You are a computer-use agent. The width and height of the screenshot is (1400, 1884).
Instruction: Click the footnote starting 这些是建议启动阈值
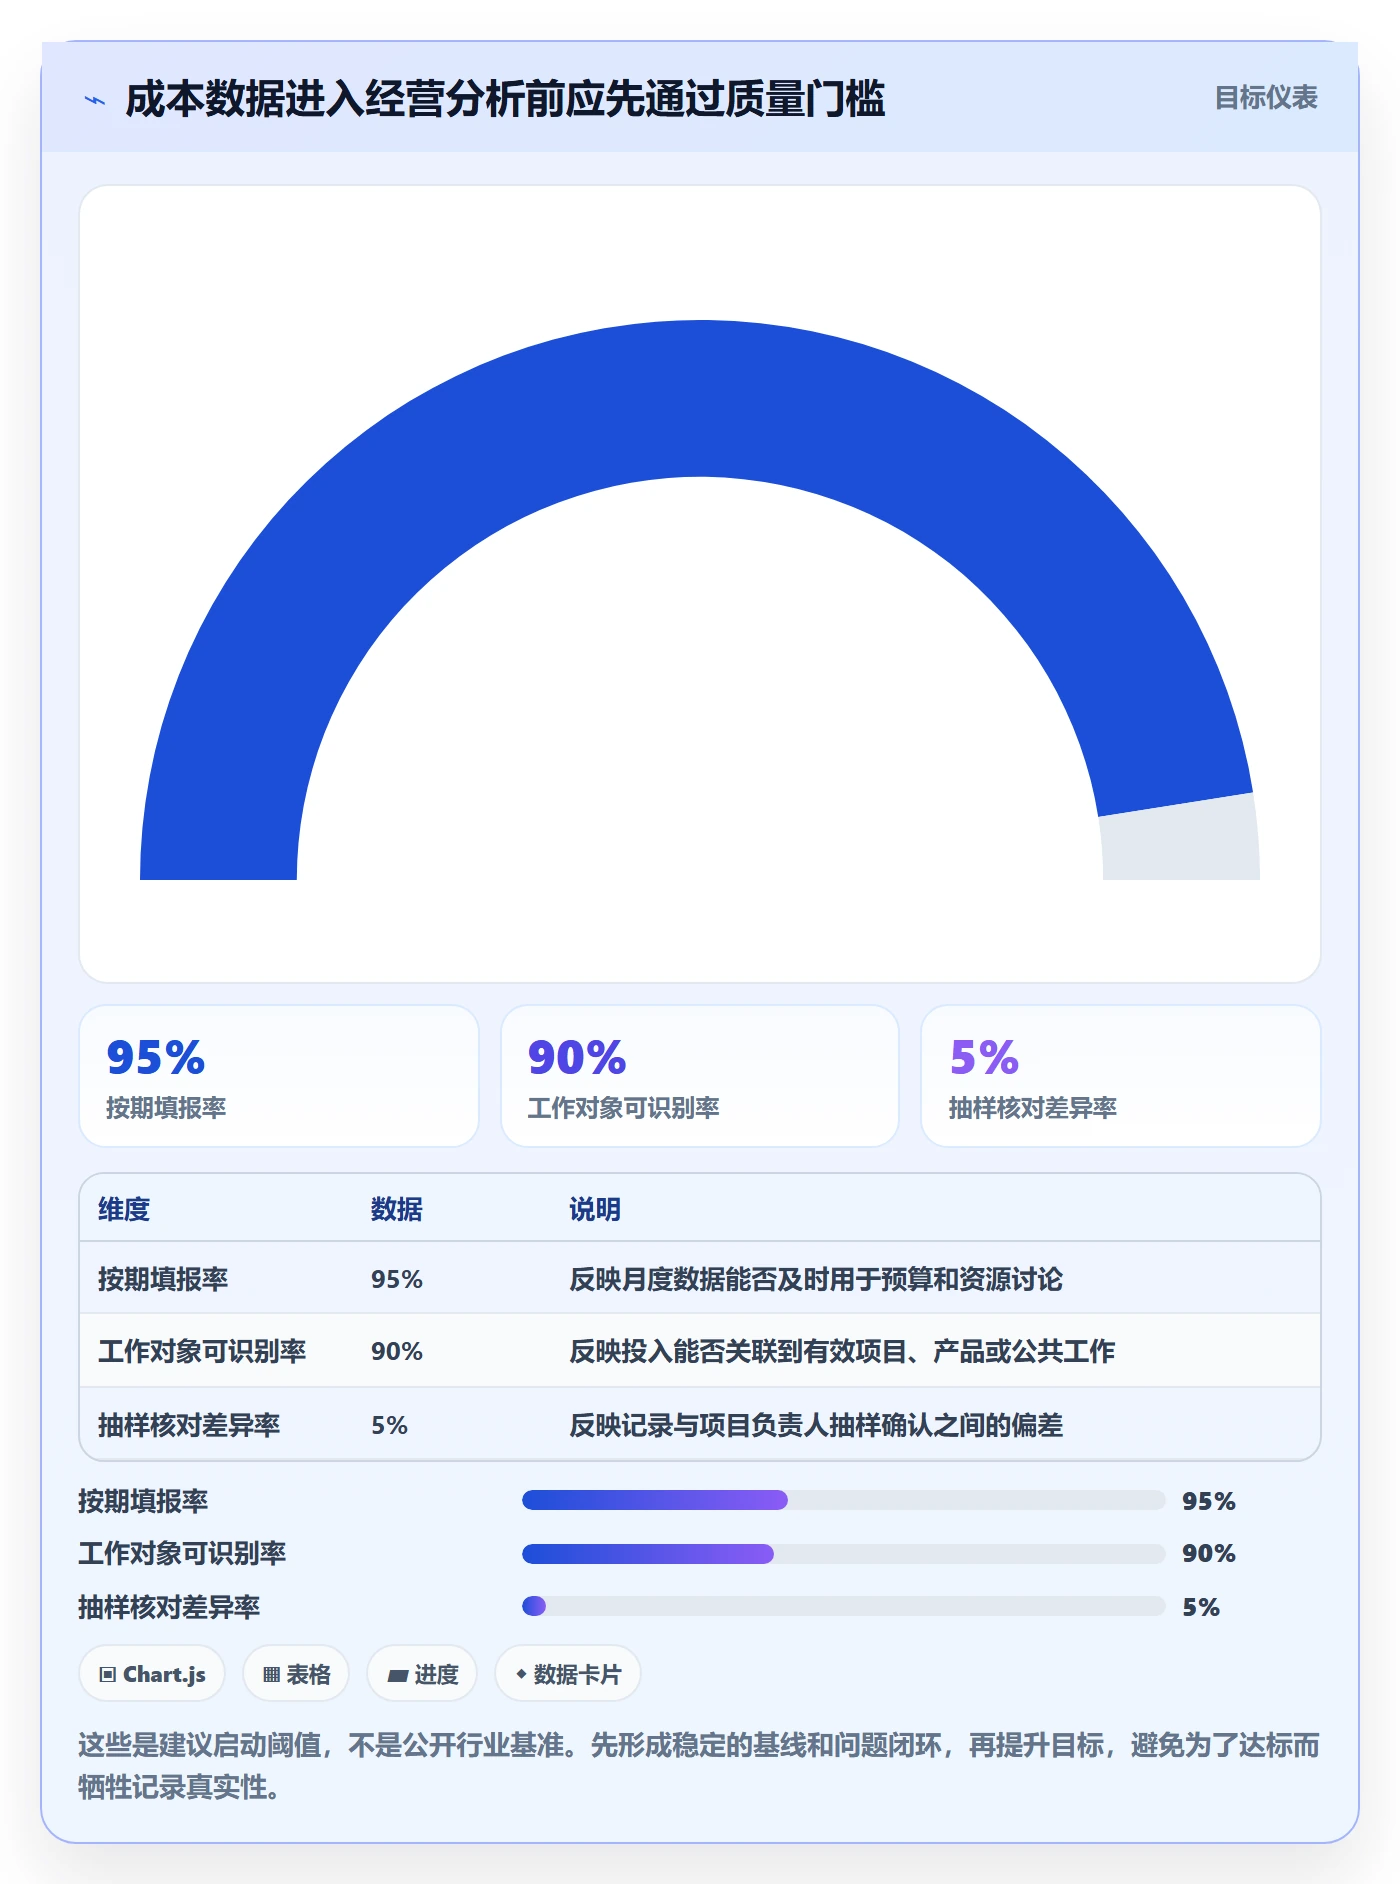(x=699, y=1766)
